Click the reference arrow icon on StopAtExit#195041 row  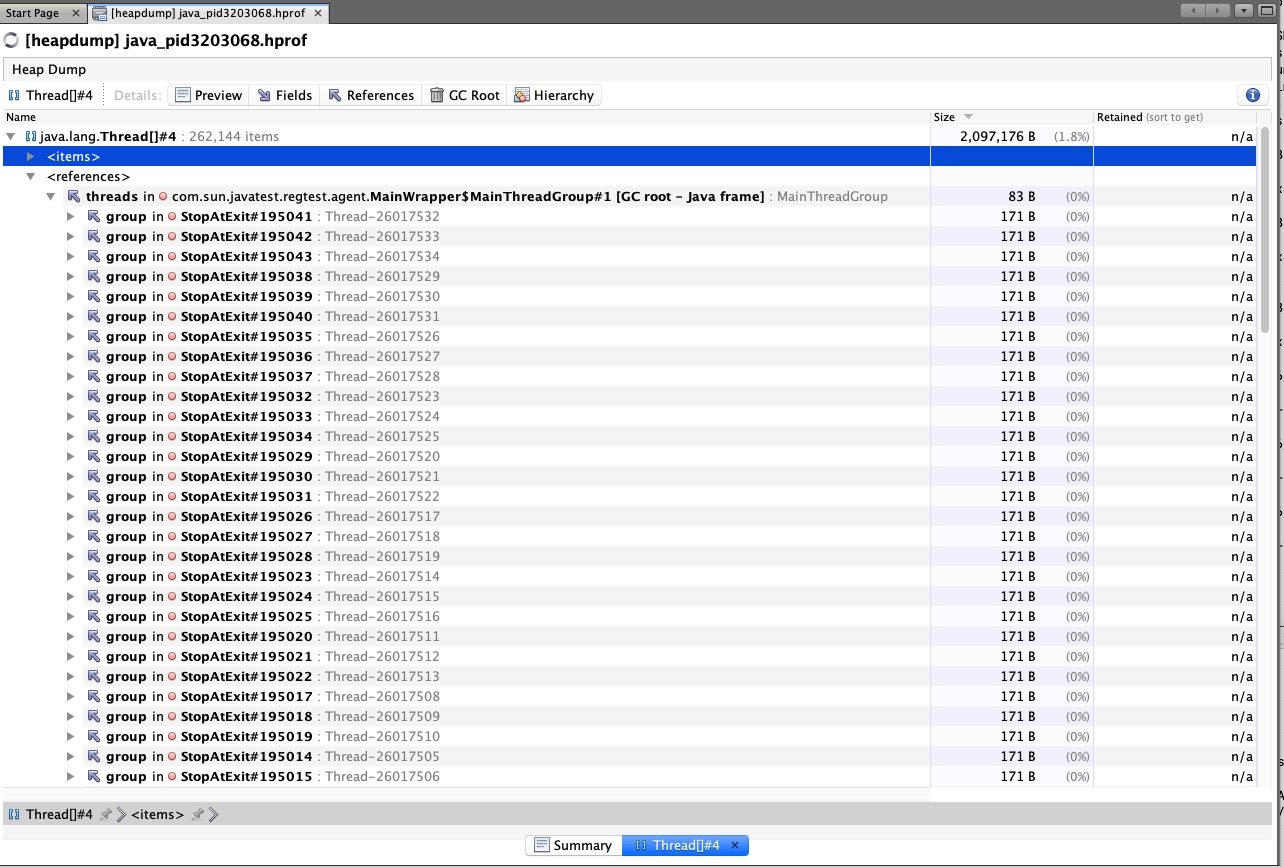(93, 217)
